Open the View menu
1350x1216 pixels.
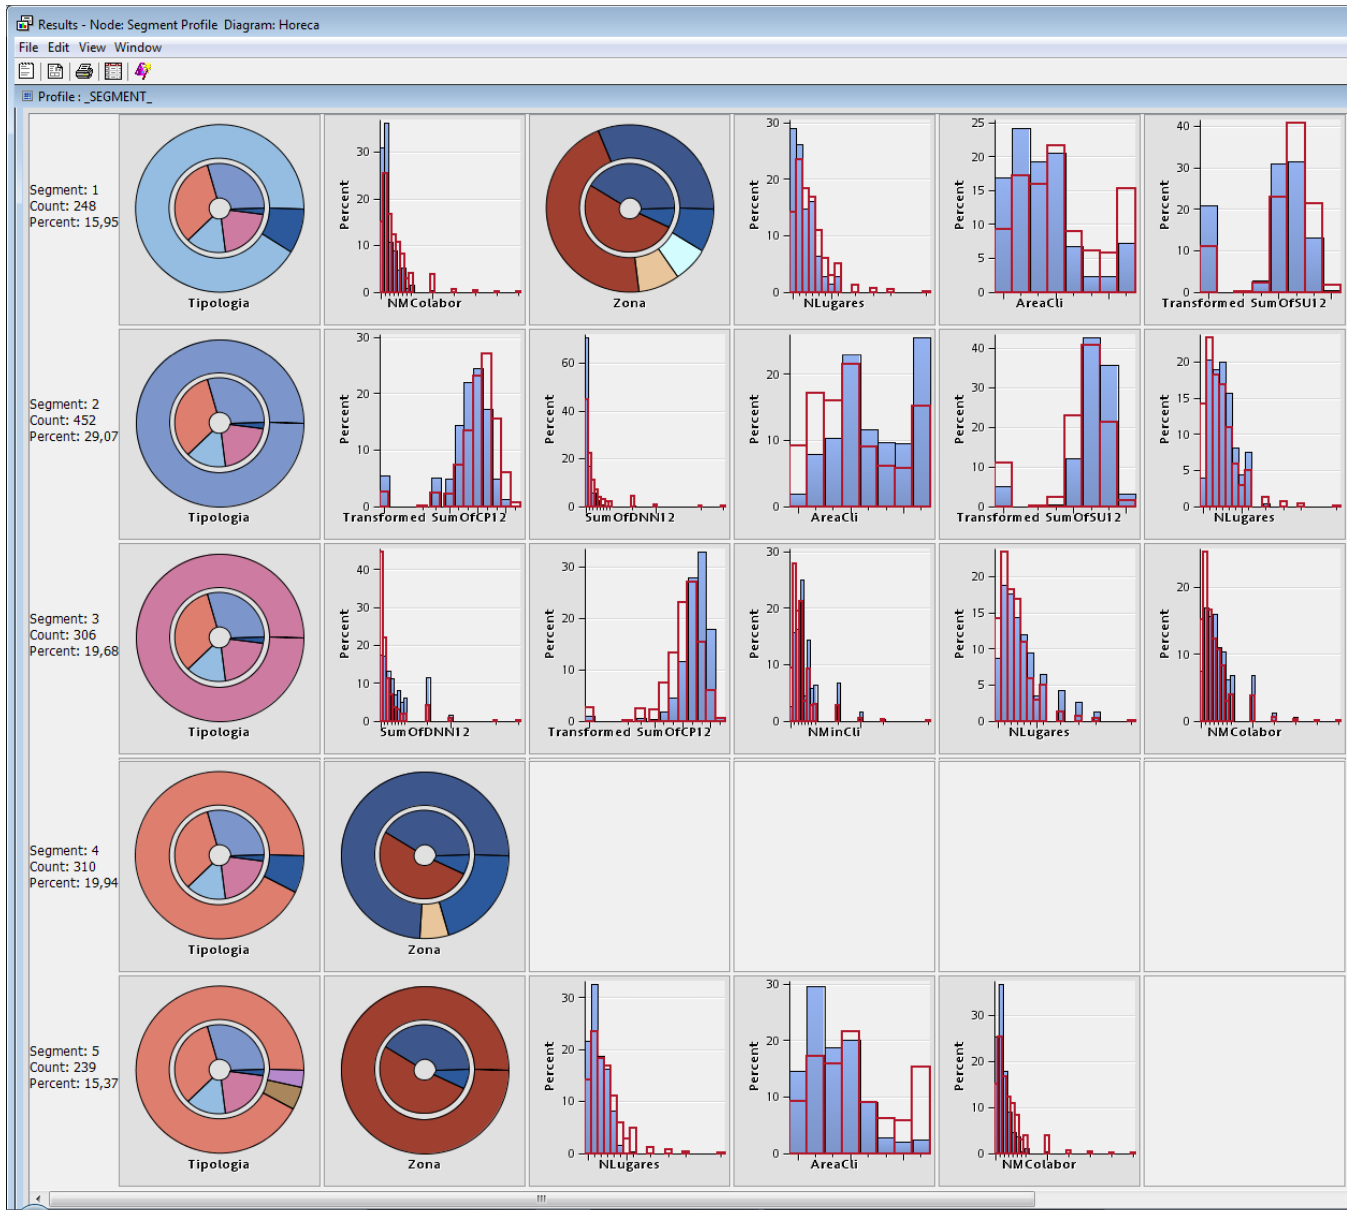point(92,47)
